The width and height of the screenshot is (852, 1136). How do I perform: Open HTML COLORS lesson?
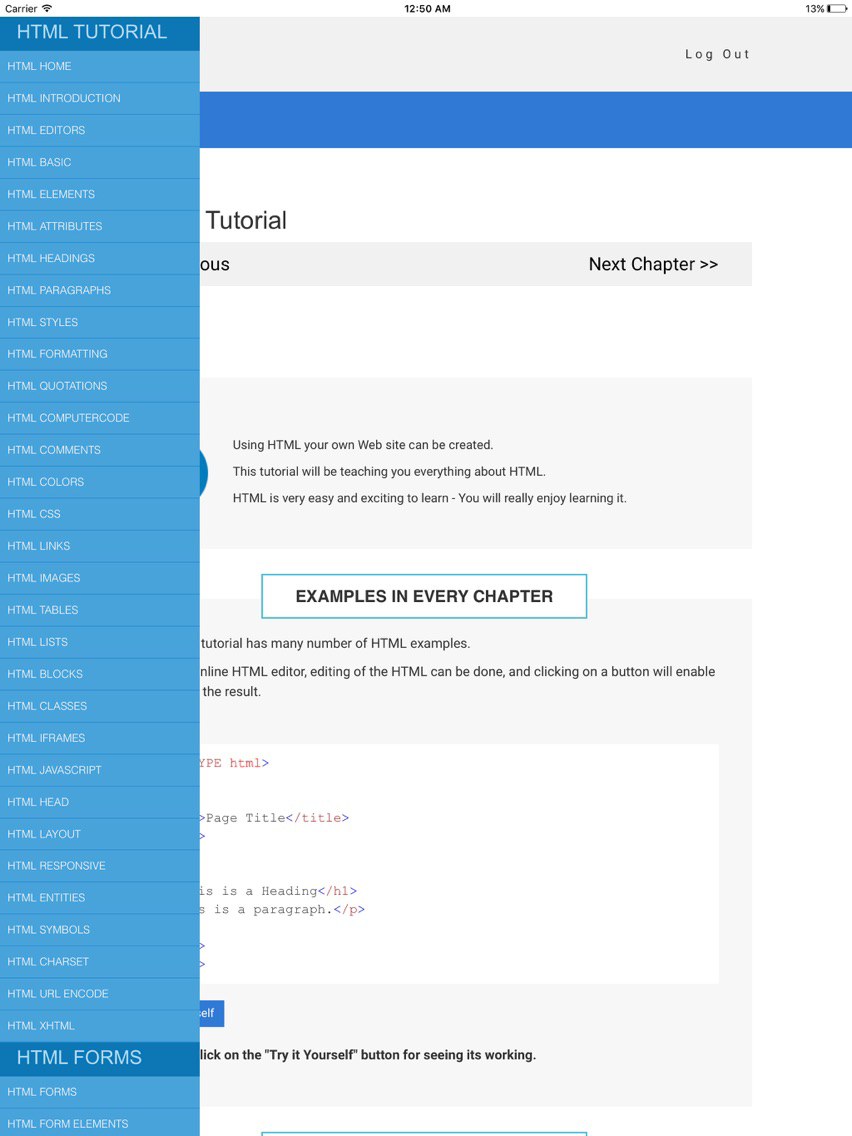pyautogui.click(x=99, y=482)
